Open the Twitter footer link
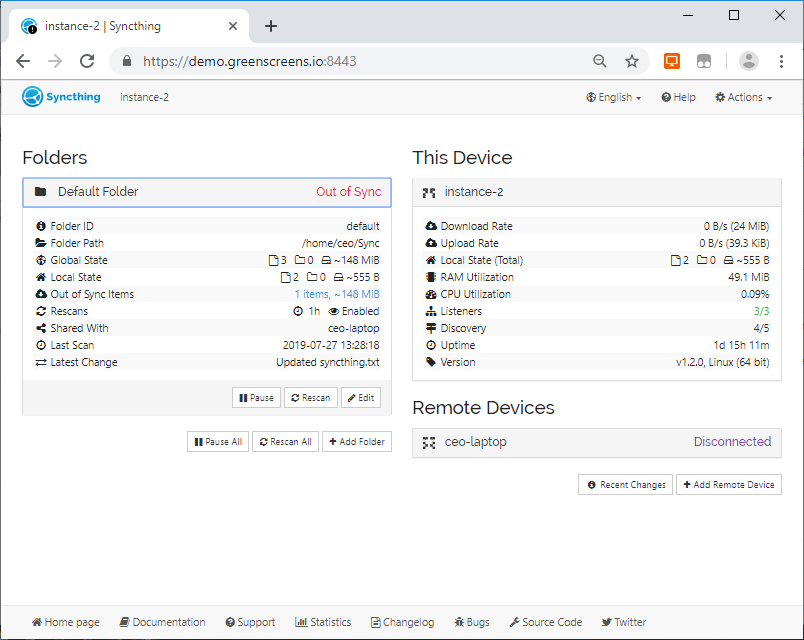 pos(624,622)
